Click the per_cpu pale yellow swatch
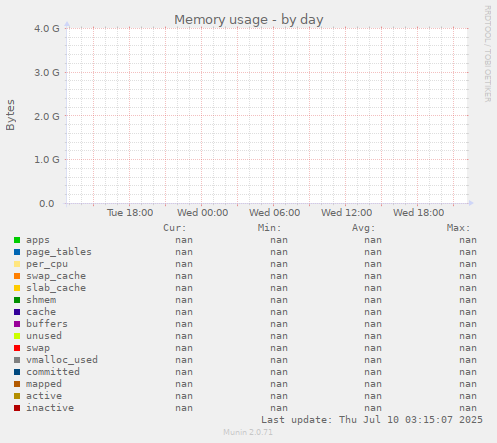 click(17, 264)
